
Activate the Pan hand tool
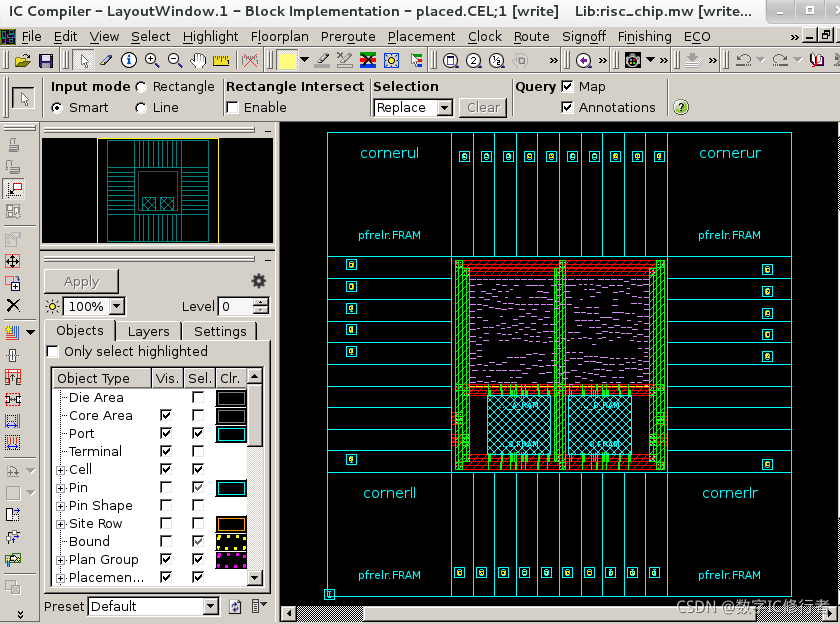point(198,61)
